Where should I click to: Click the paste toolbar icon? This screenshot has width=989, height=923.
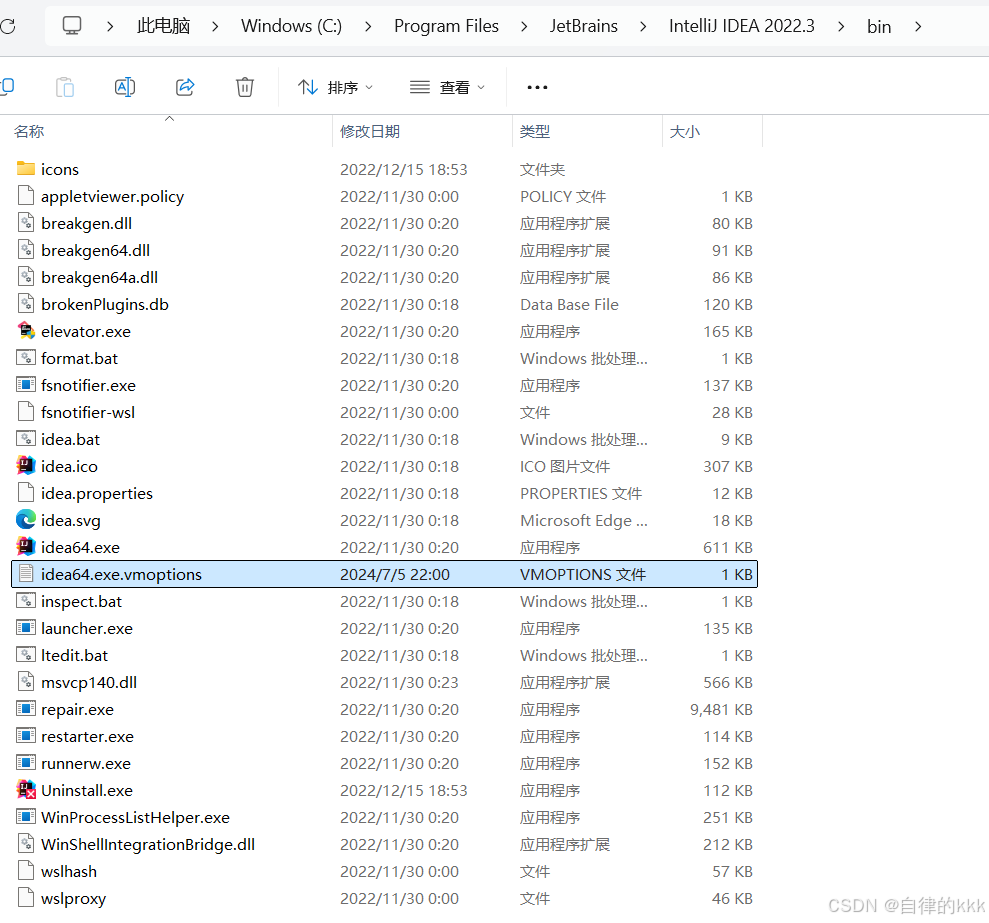coord(65,87)
